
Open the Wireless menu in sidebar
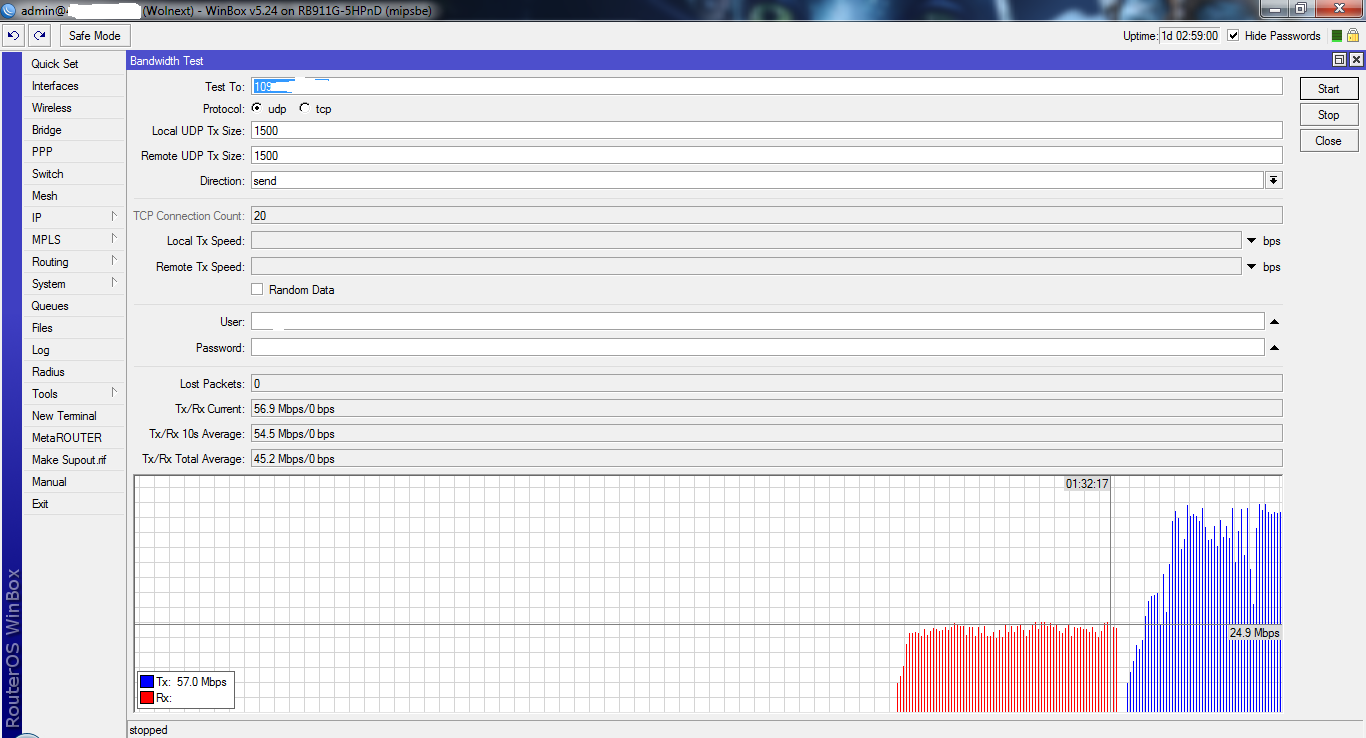52,108
